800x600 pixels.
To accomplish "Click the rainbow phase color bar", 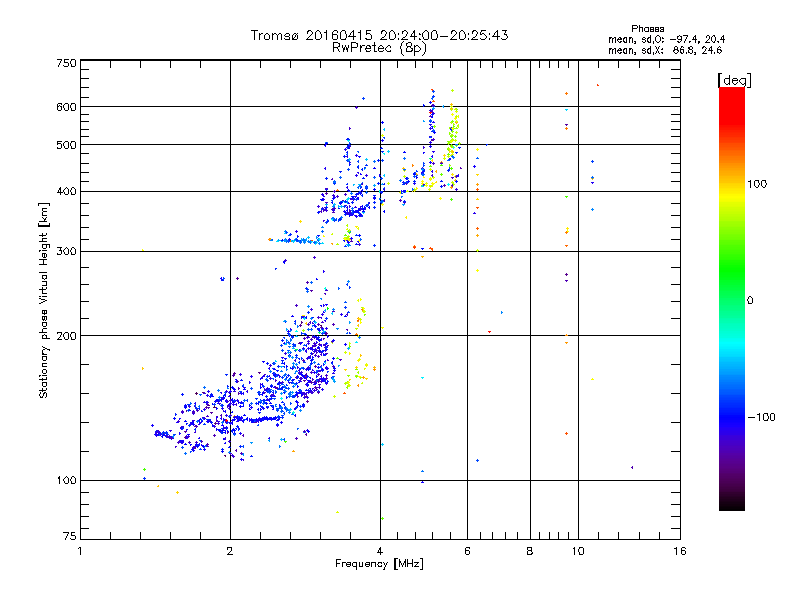I will [x=732, y=298].
